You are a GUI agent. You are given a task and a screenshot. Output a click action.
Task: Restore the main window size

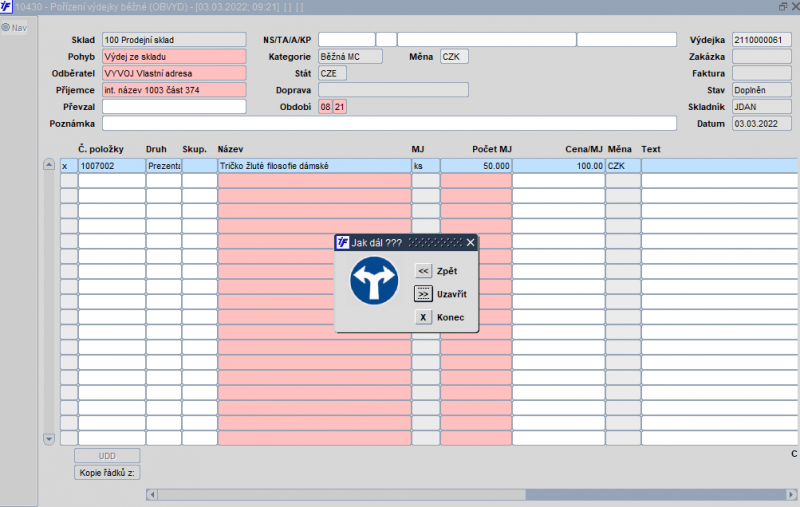click(782, 7)
